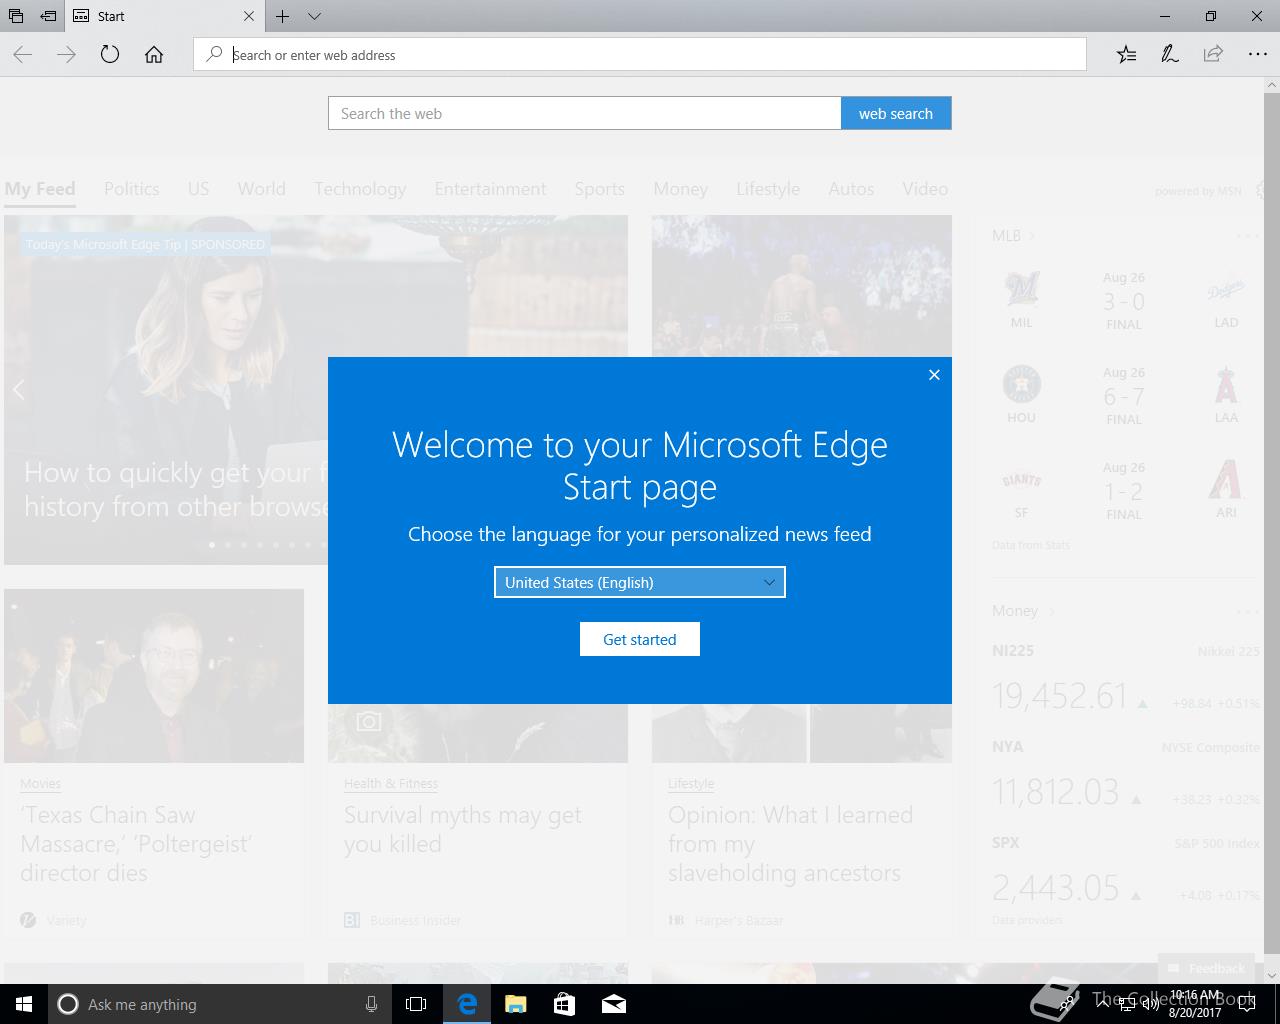Open the Store from taskbar
This screenshot has height=1024, width=1280.
click(x=565, y=1004)
